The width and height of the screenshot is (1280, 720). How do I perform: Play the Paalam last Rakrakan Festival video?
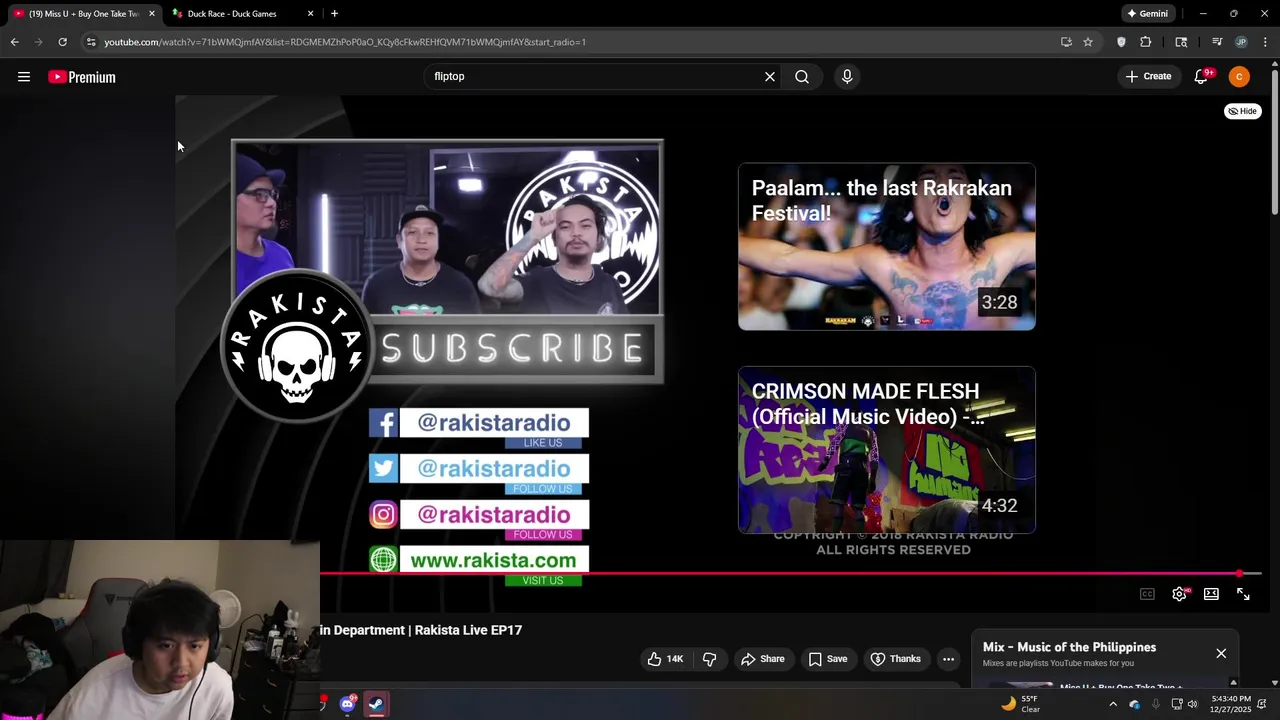pos(886,246)
